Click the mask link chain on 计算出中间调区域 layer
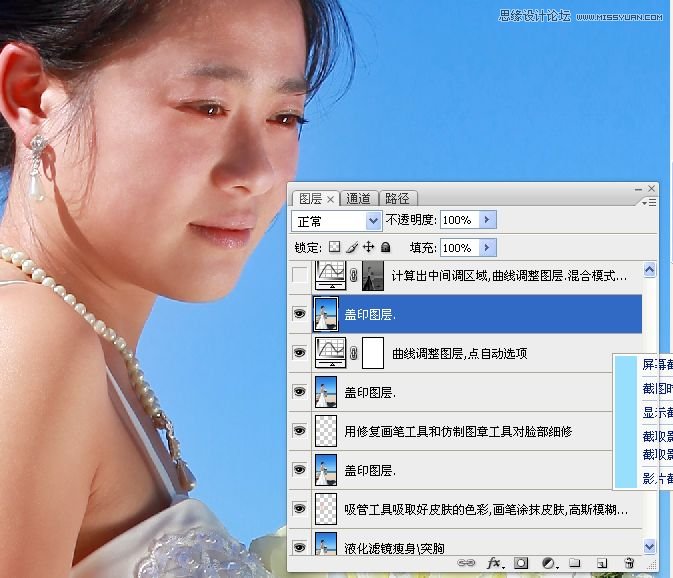Viewport: 673px width, 578px height. tap(354, 275)
